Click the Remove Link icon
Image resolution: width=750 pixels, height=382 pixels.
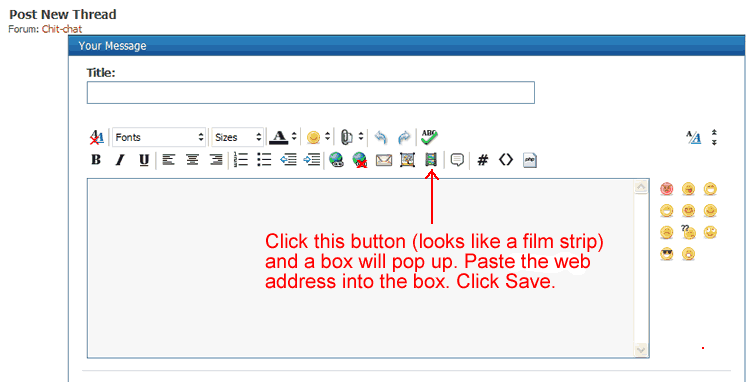point(360,160)
